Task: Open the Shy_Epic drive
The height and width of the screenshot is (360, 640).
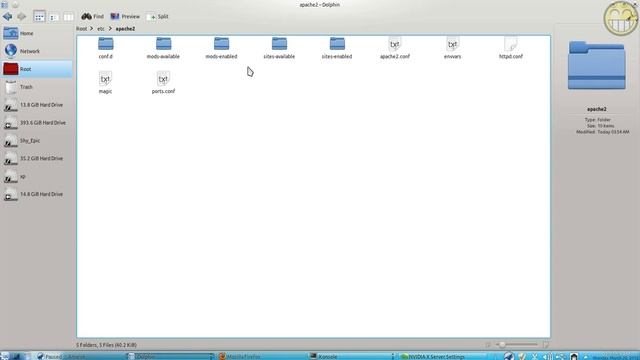Action: point(37,140)
